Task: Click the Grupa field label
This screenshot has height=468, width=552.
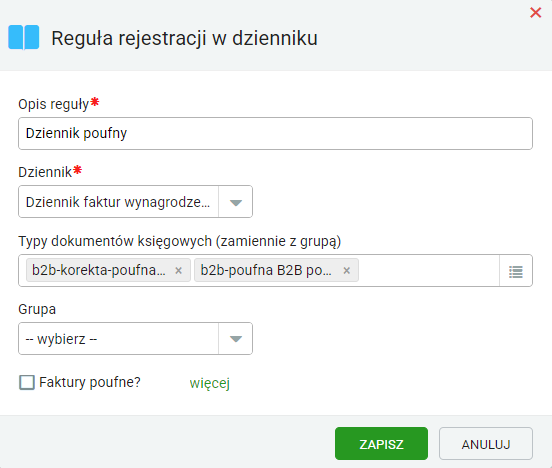Action: tap(37, 309)
